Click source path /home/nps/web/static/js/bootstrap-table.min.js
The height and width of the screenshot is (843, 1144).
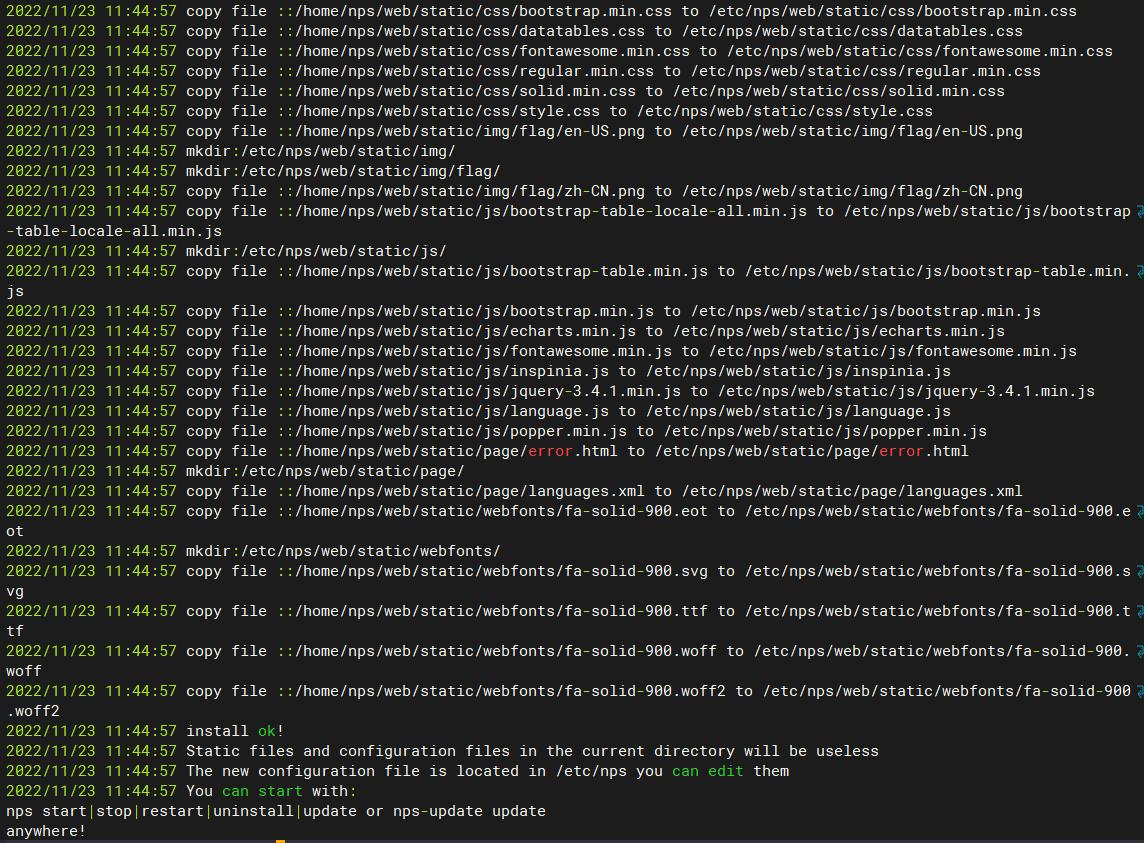tap(501, 271)
